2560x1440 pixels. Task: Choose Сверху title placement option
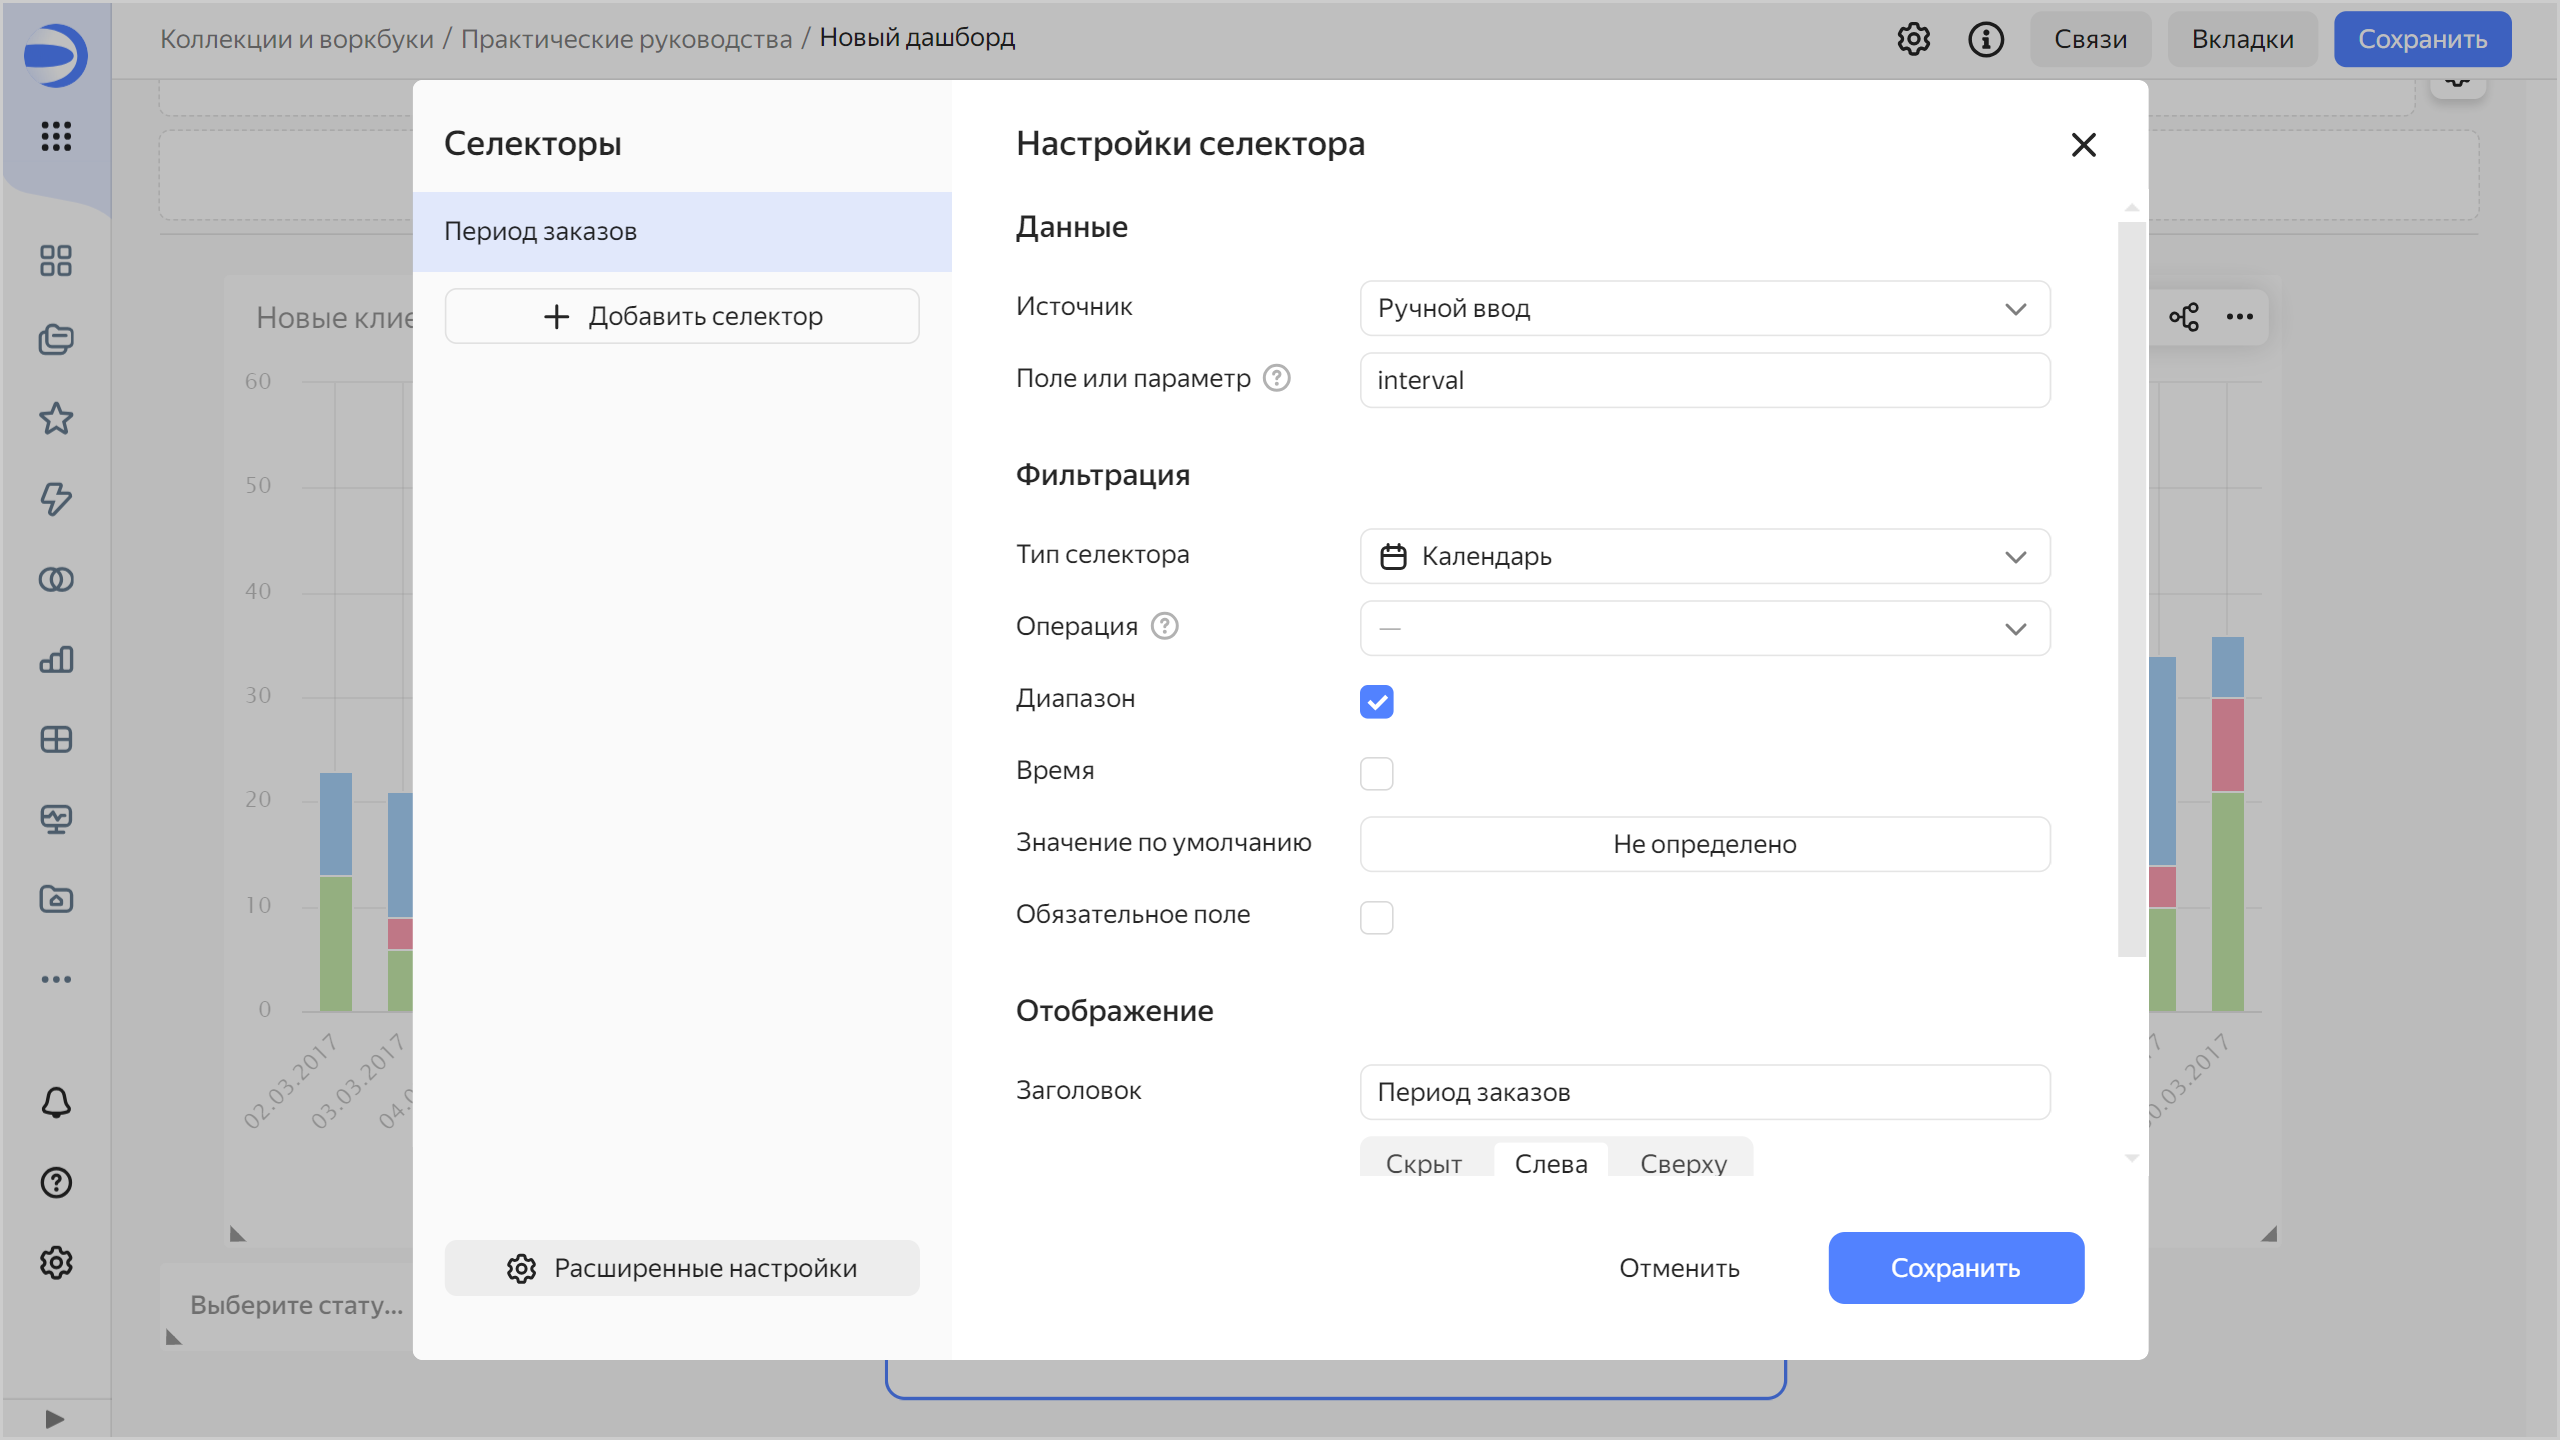1683,1163
